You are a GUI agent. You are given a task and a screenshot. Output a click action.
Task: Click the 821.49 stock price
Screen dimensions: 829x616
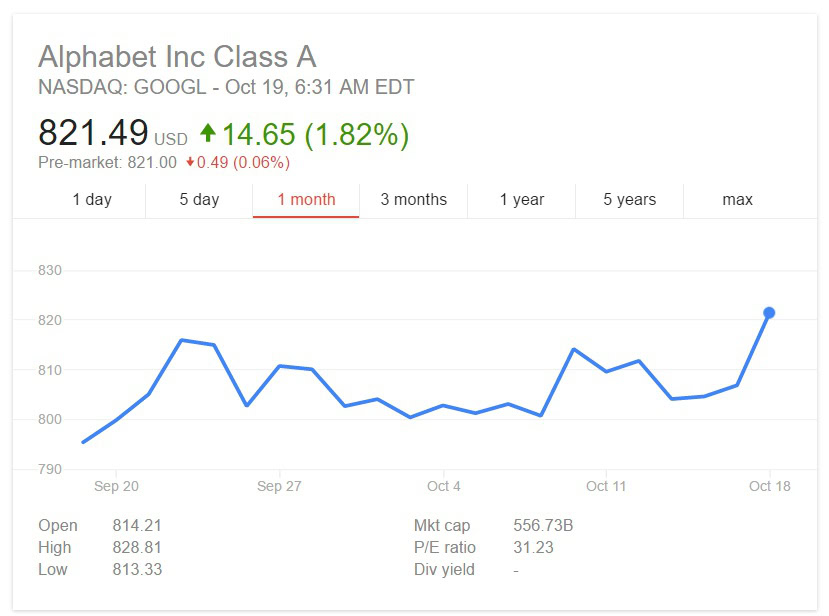point(93,133)
